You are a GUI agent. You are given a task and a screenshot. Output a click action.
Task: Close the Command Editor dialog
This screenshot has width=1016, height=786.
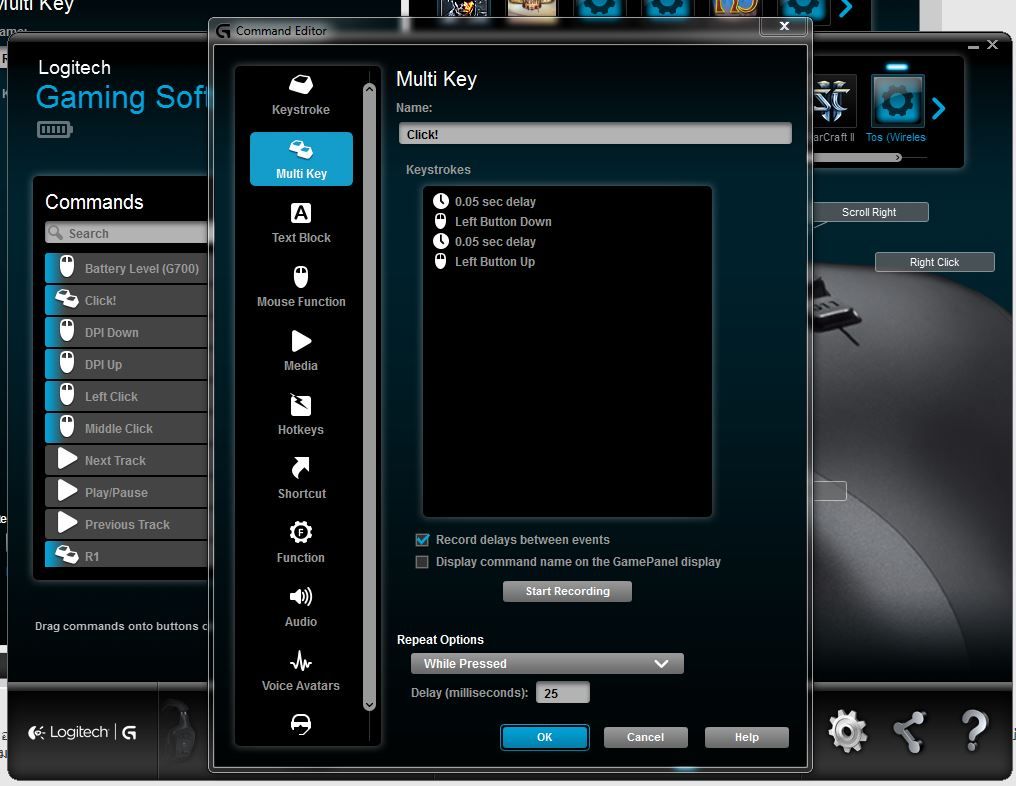pyautogui.click(x=784, y=26)
